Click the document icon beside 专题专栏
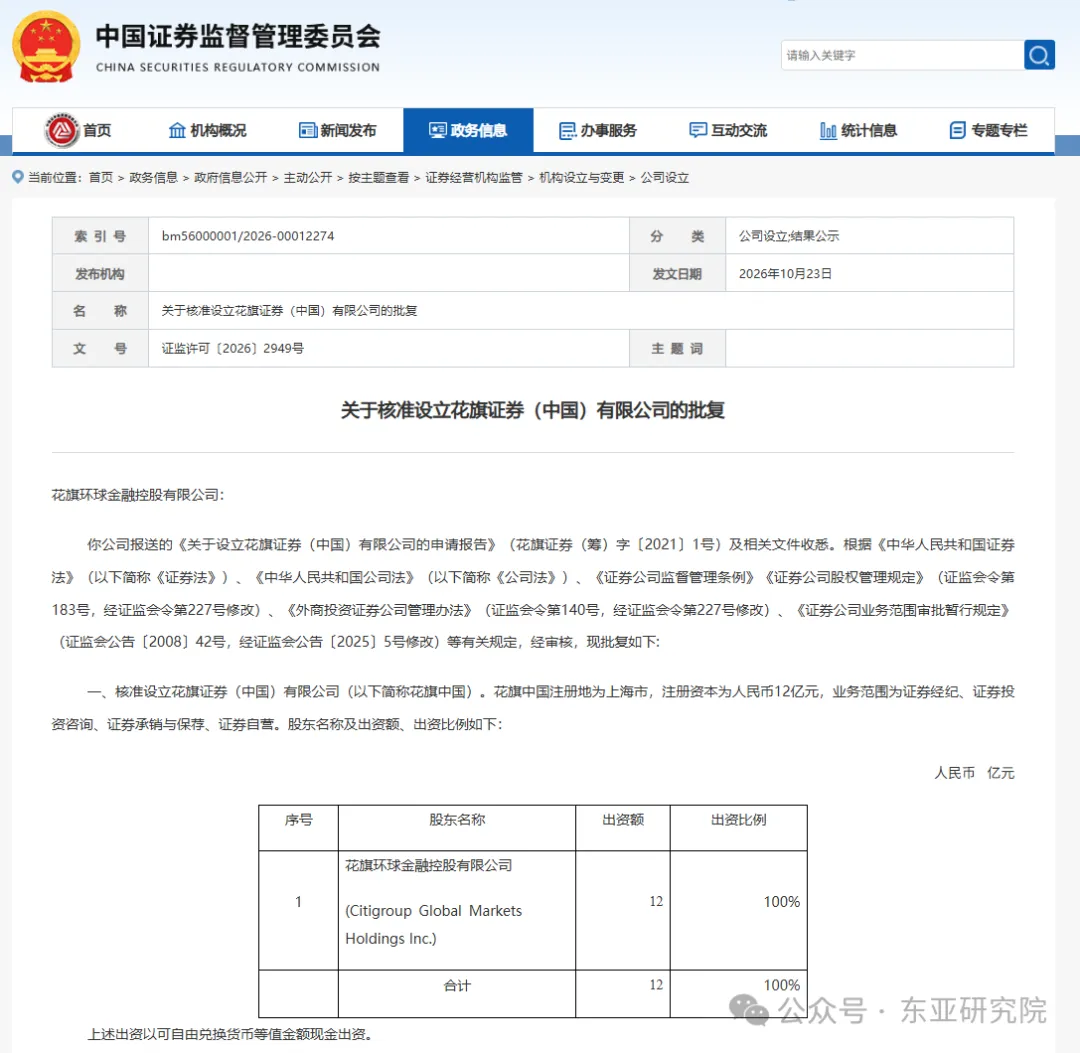Viewport: 1080px width, 1053px height. [x=957, y=130]
